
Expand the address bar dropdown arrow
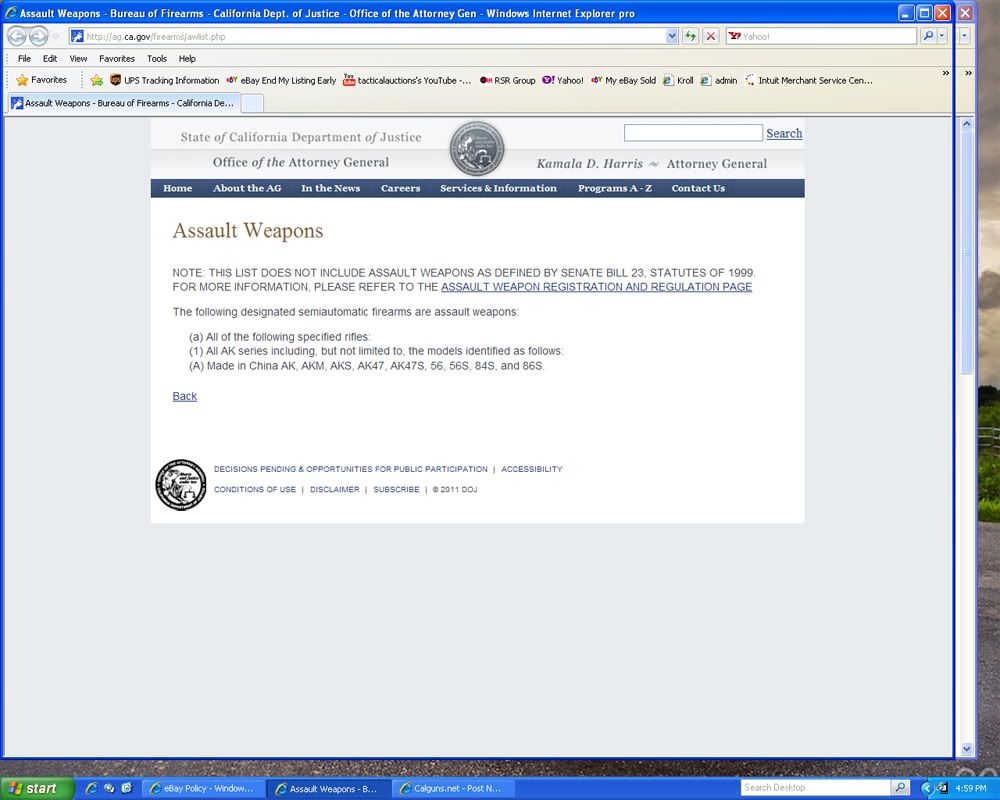(672, 36)
